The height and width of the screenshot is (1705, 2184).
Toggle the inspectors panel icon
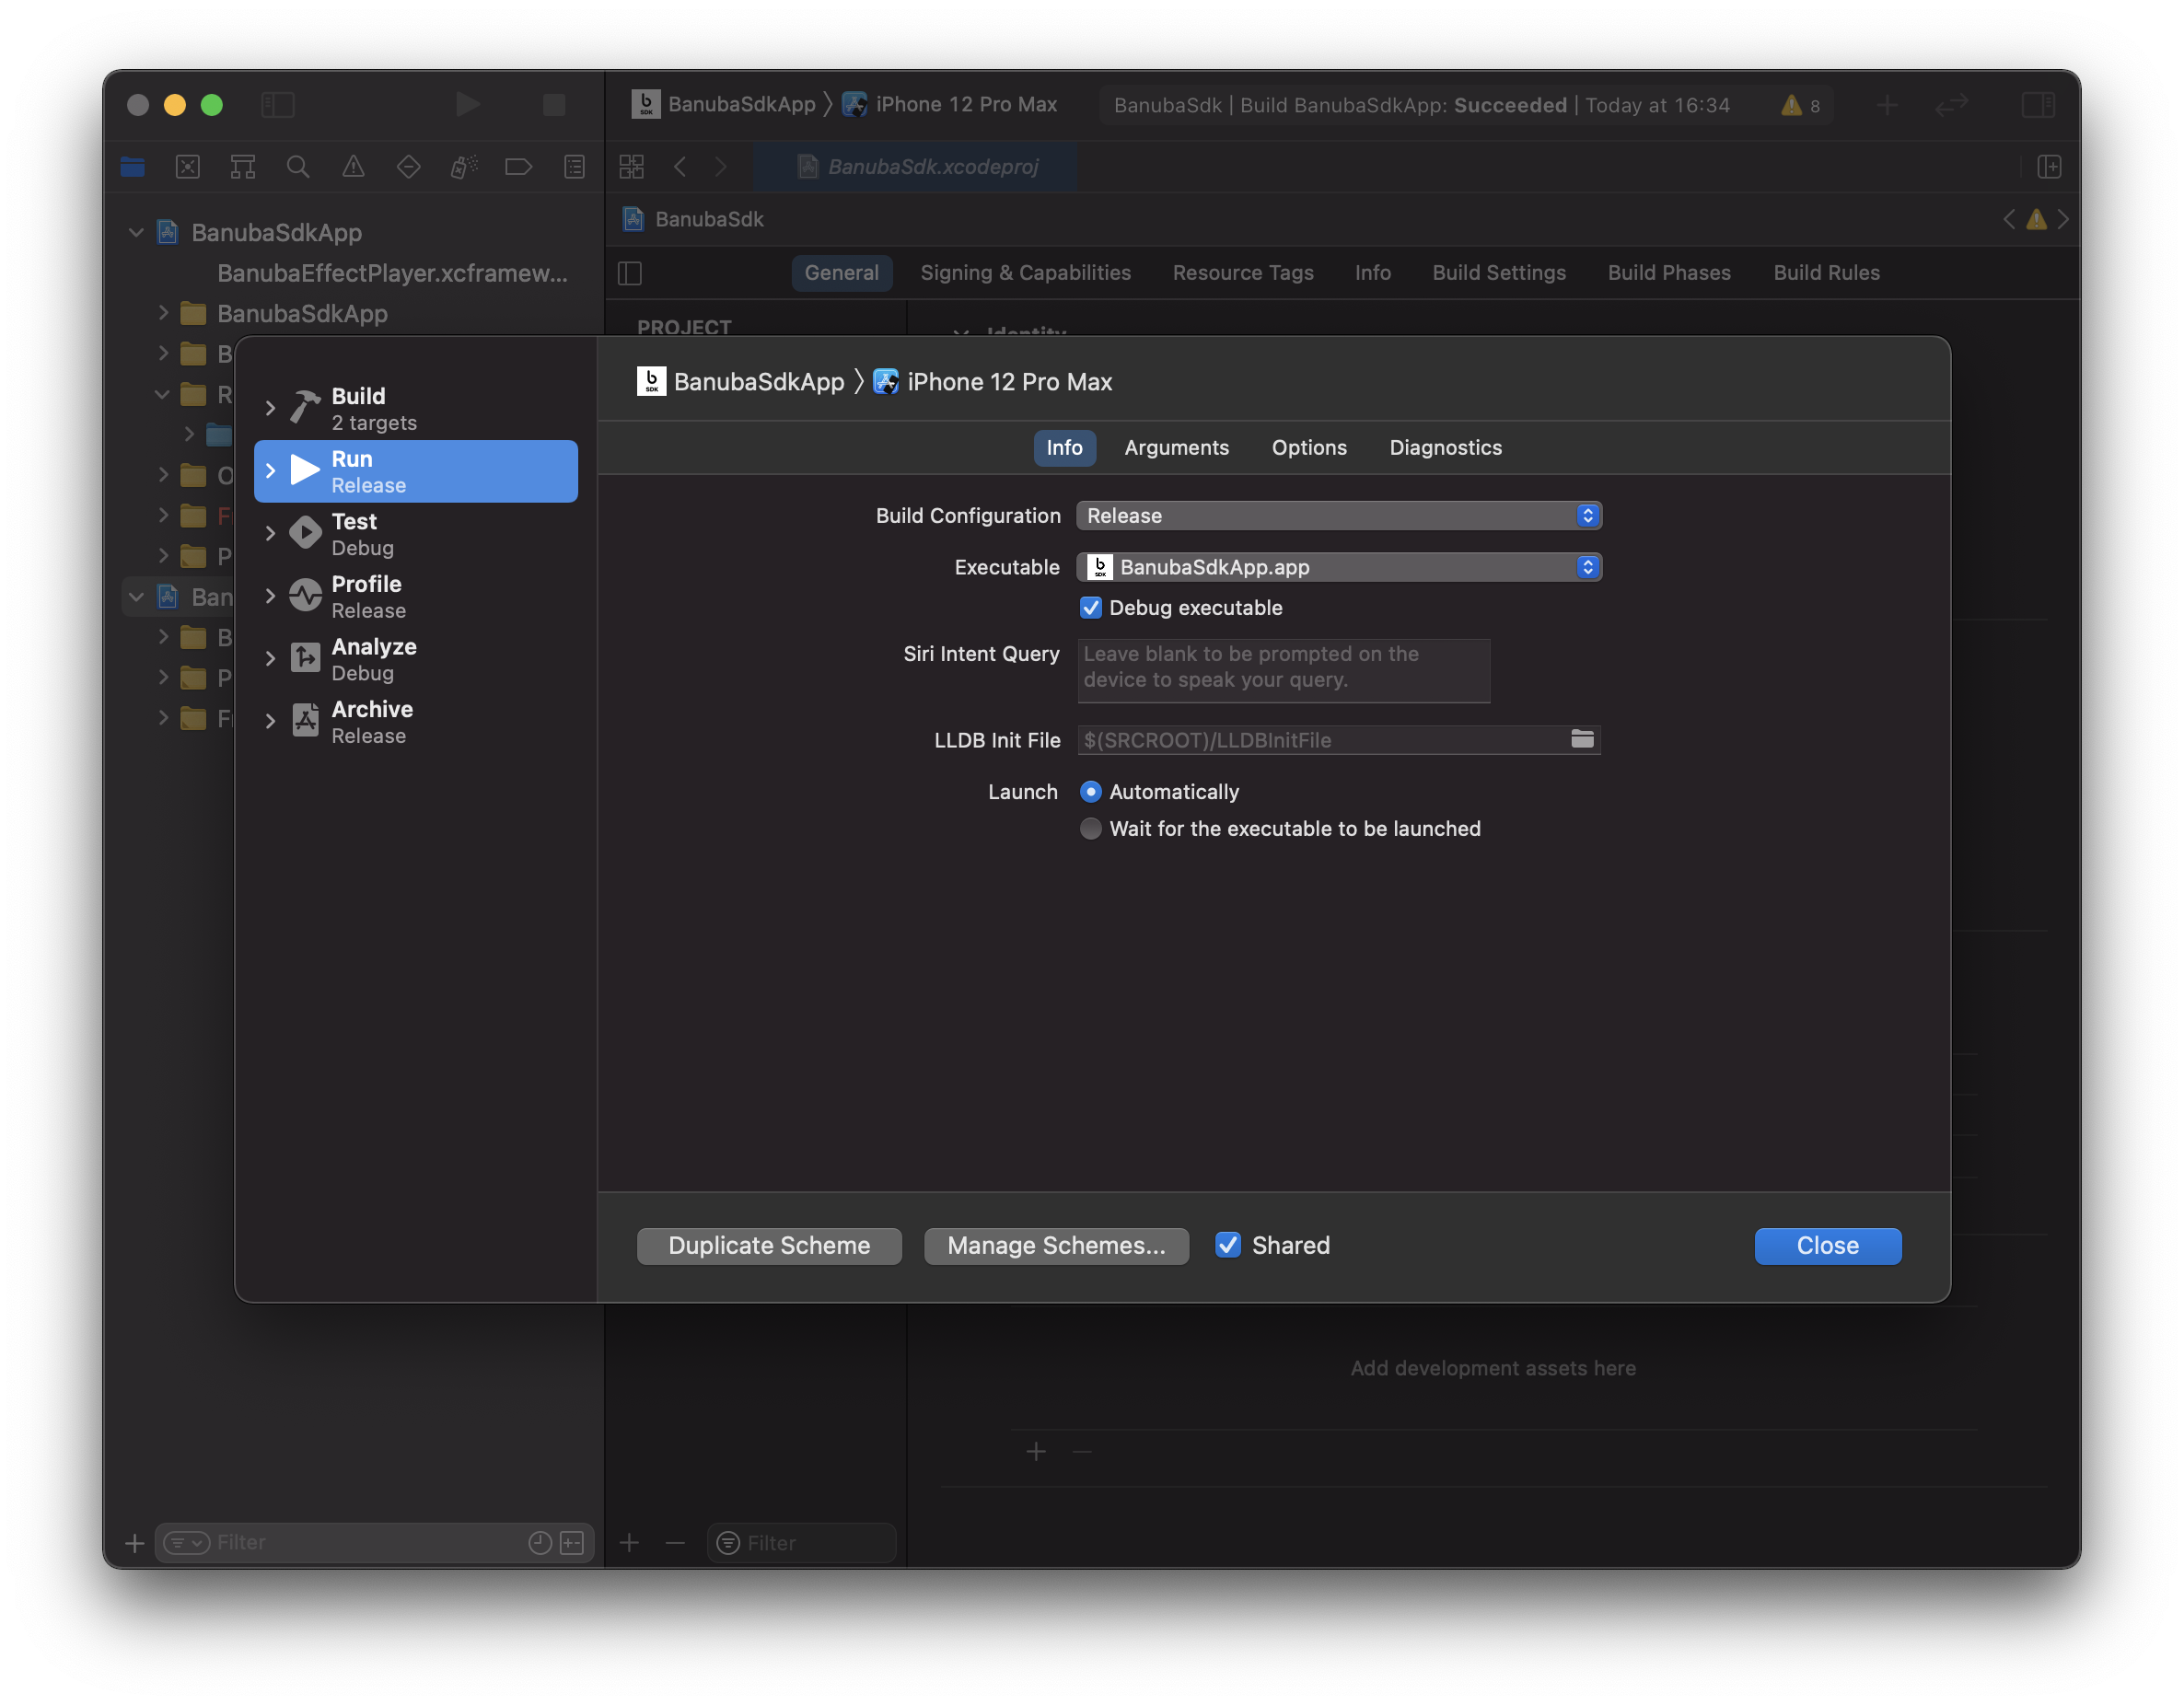click(2037, 104)
